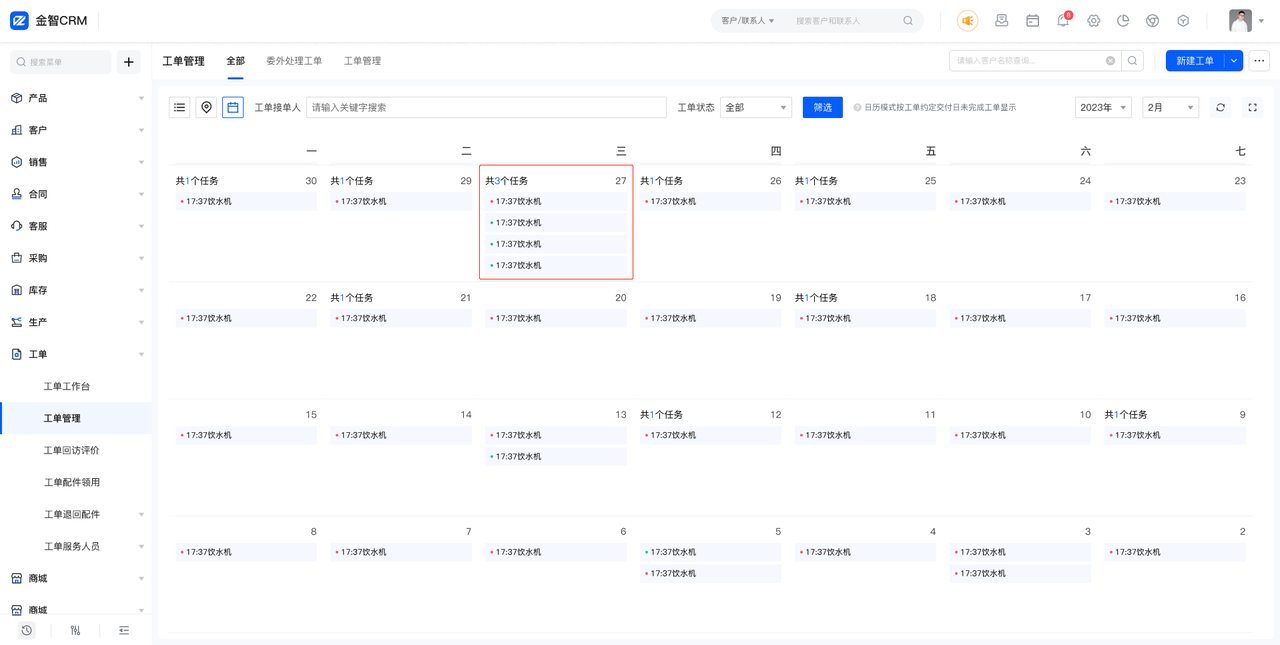Expand the 产品 sidebar menu
The width and height of the screenshot is (1280, 645).
(76, 98)
